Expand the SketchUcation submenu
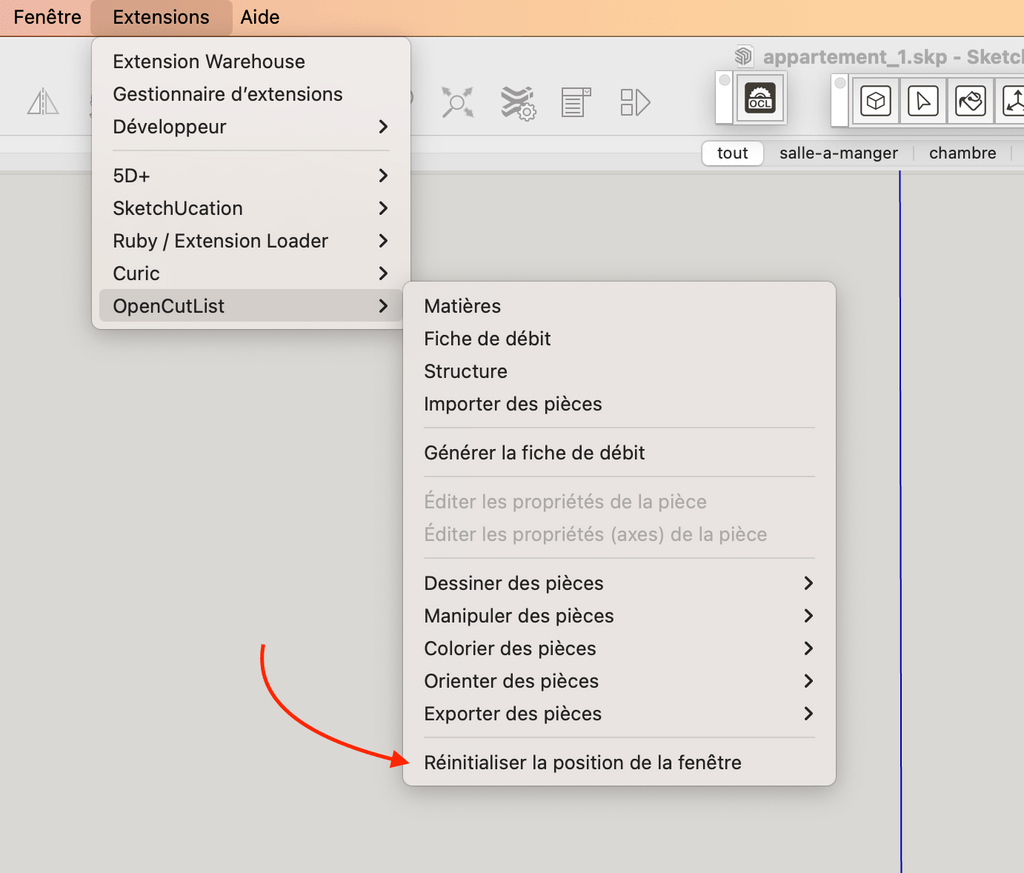Screen dimensions: 1024x873 click(x=251, y=208)
